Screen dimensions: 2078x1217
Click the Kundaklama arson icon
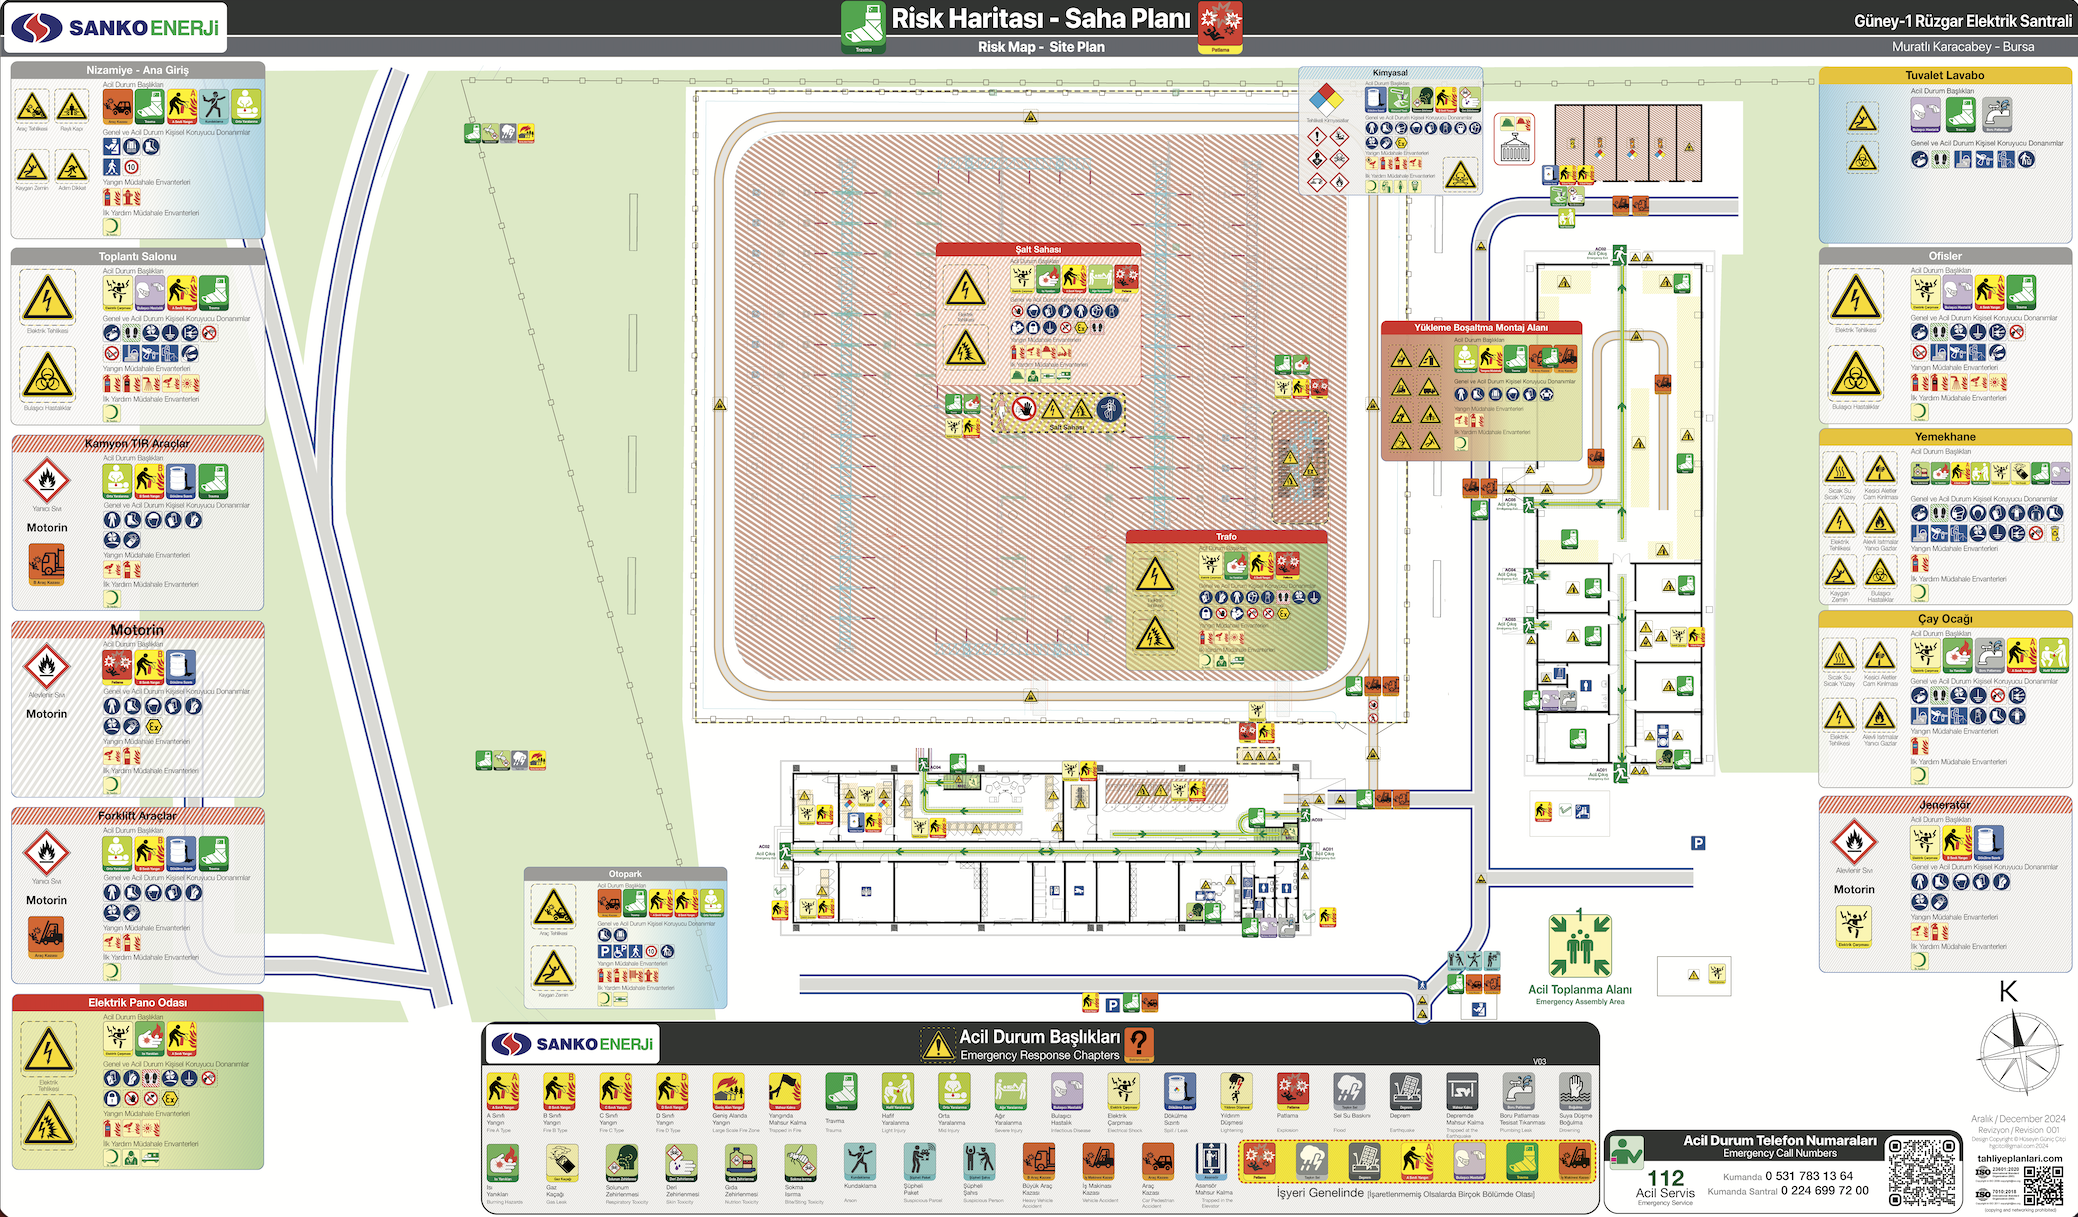pos(858,1162)
